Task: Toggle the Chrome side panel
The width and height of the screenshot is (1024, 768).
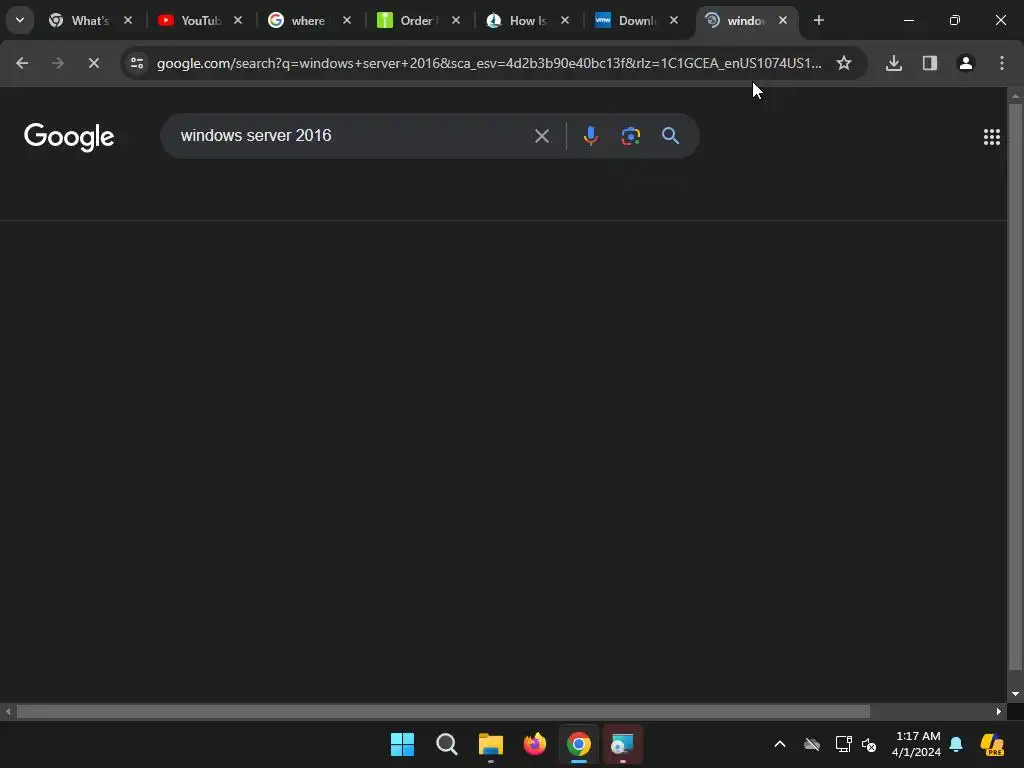Action: point(930,63)
